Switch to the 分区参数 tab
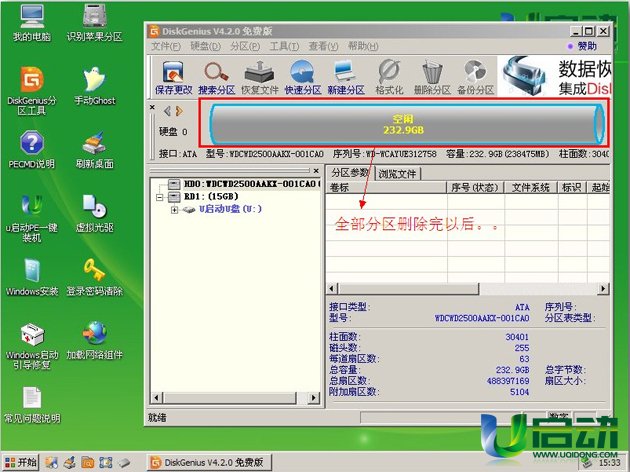630x472 pixels. [350, 173]
